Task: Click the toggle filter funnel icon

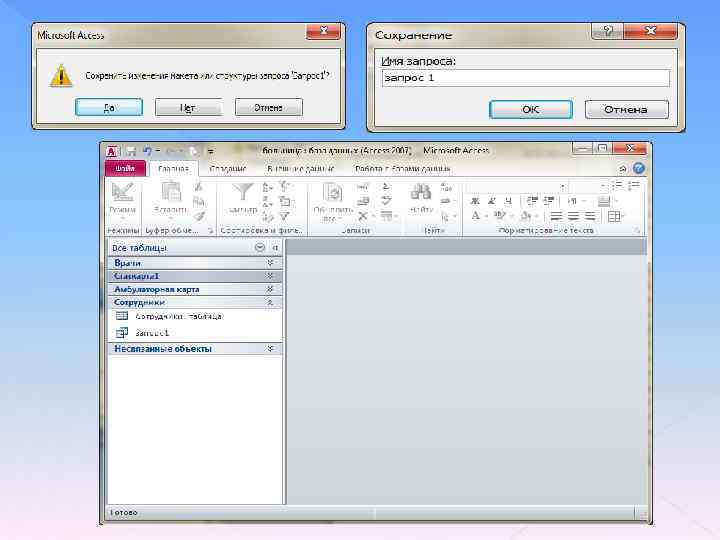Action: tap(285, 216)
